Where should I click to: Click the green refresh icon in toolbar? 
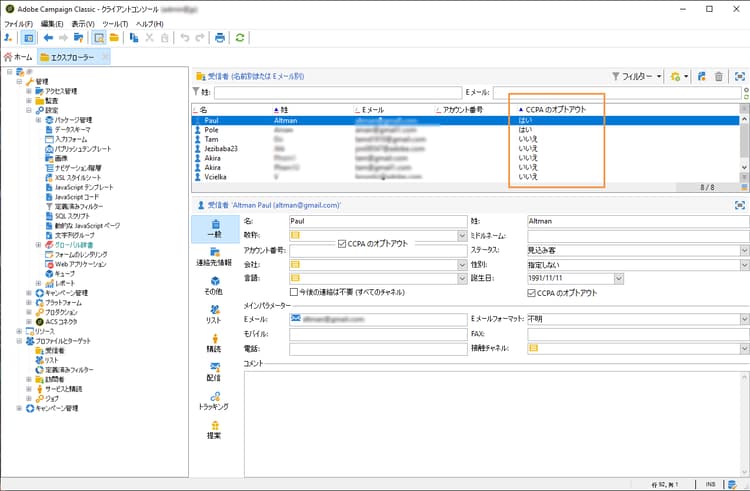240,38
